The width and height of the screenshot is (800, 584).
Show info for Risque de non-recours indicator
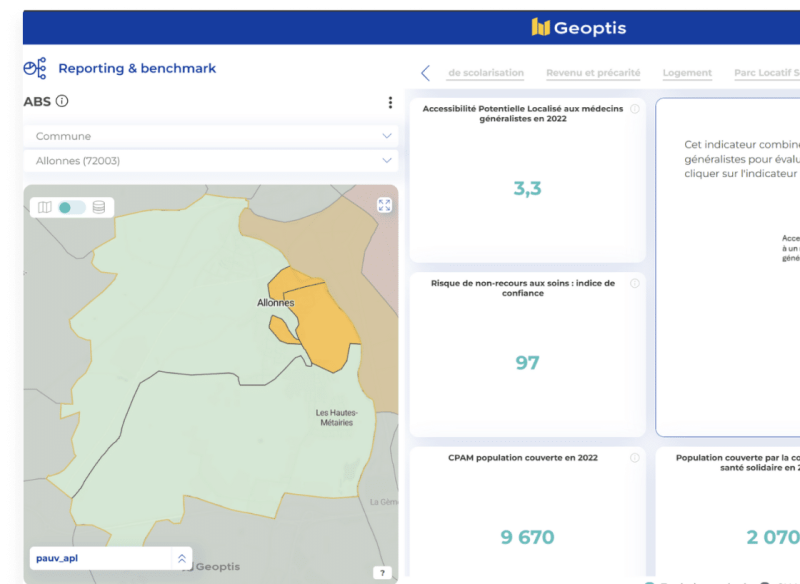(x=635, y=284)
